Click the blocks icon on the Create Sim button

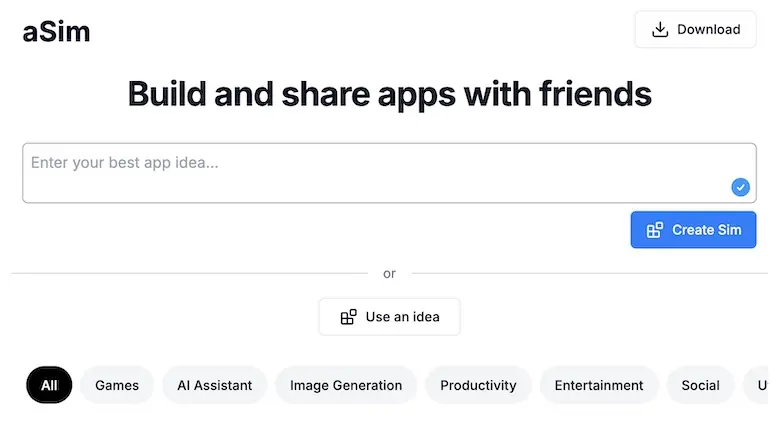point(655,230)
